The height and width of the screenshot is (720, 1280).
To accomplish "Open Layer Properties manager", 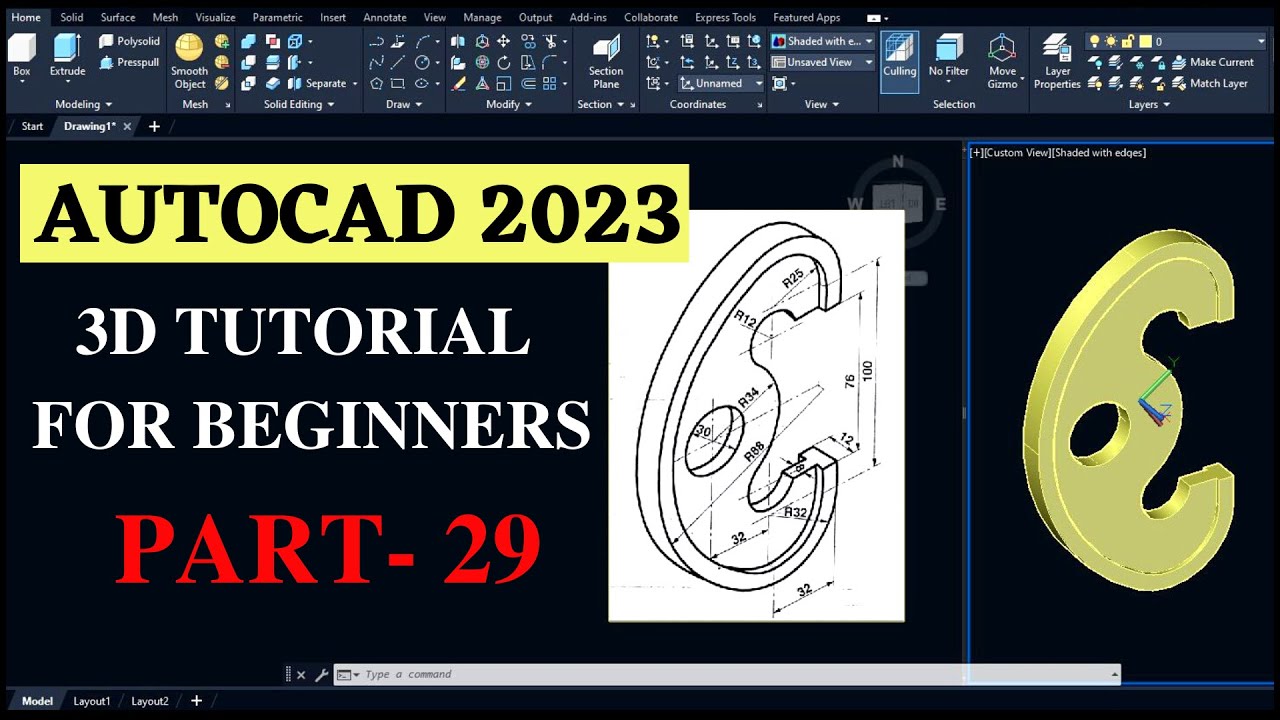I will [x=1057, y=61].
